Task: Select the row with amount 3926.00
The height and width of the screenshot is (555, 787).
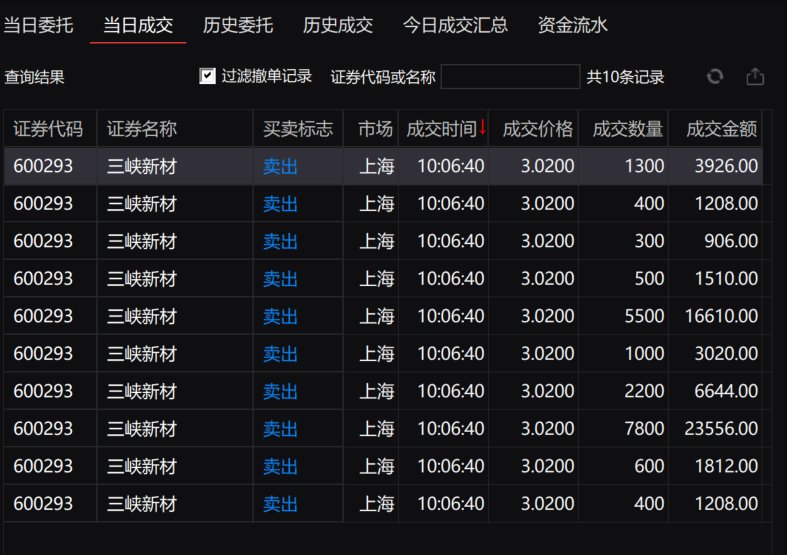Action: click(x=383, y=166)
